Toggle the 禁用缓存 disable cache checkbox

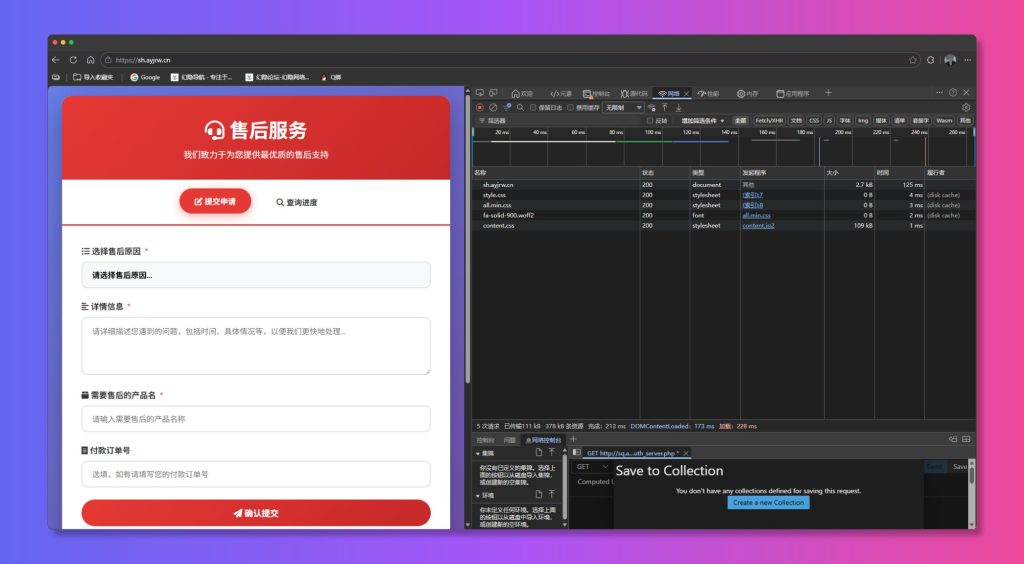570,107
